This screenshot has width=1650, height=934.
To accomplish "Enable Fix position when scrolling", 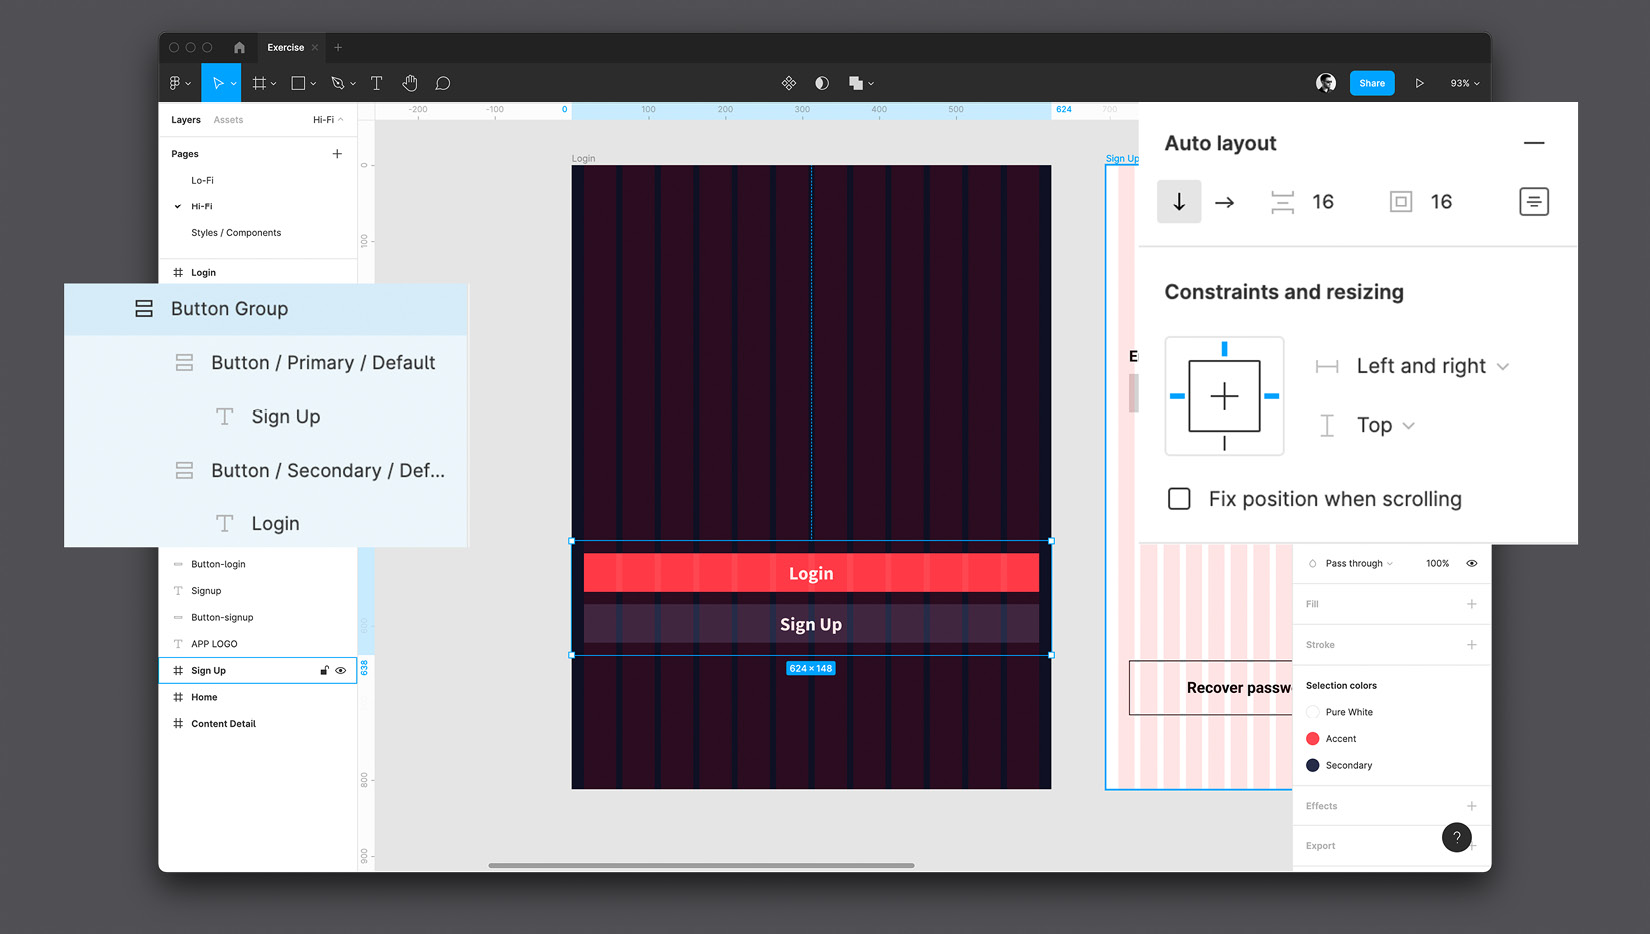I will (x=1179, y=498).
